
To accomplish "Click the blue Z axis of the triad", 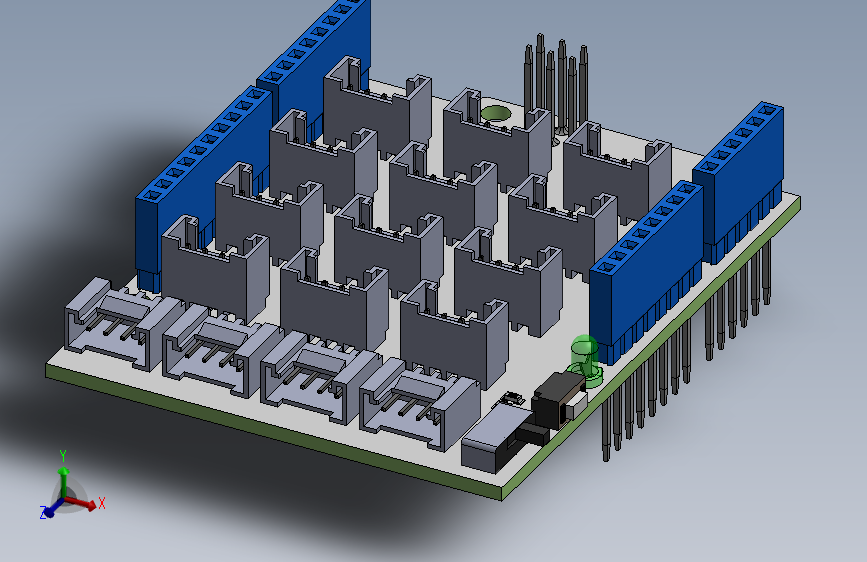I will (x=53, y=508).
